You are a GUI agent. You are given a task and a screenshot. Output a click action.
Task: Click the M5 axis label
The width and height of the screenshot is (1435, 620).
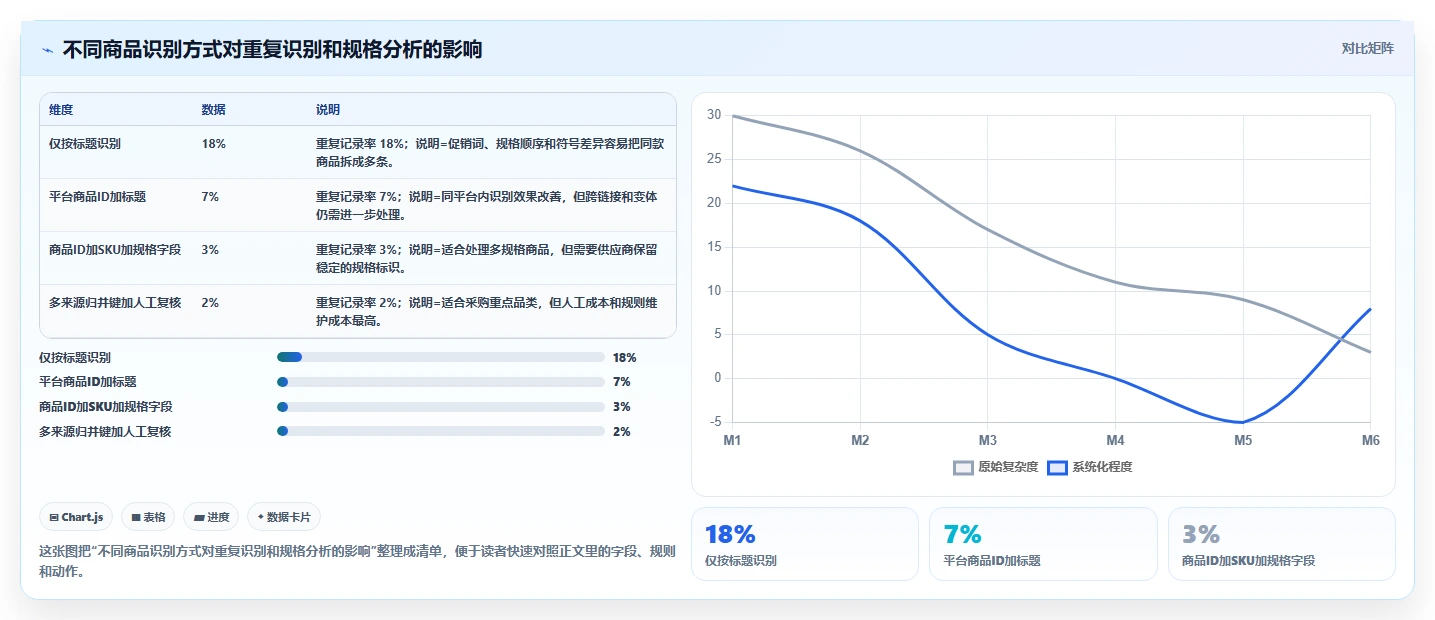tap(1243, 441)
